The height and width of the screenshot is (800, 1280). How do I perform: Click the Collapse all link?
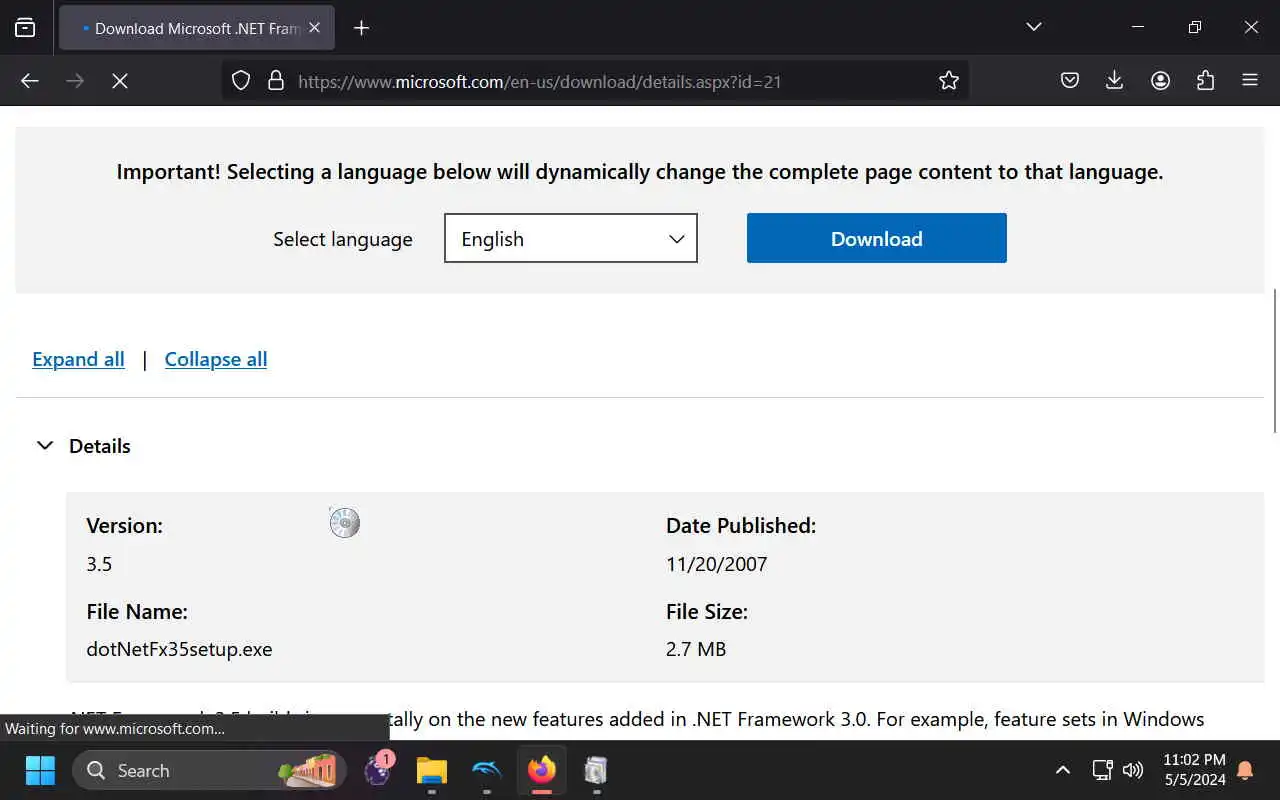(x=216, y=359)
